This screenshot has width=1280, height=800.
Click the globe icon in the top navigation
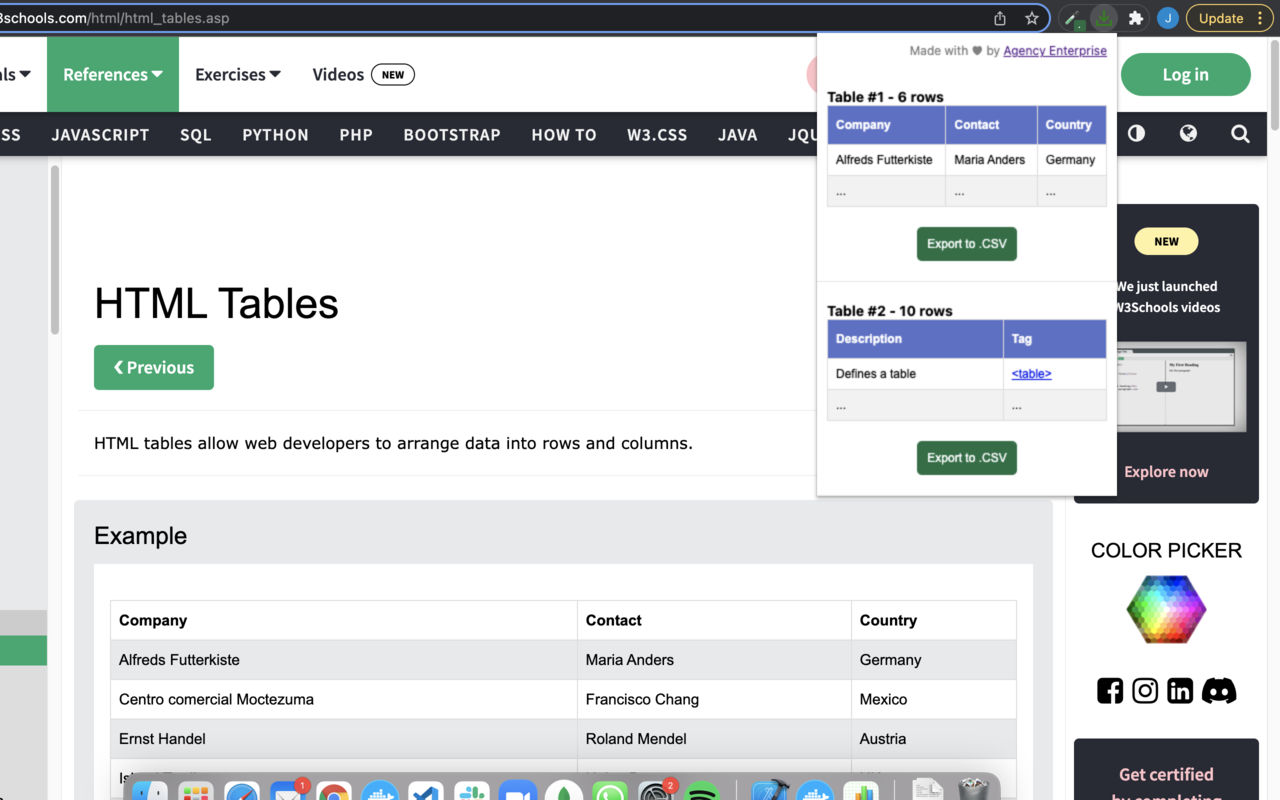pyautogui.click(x=1188, y=134)
